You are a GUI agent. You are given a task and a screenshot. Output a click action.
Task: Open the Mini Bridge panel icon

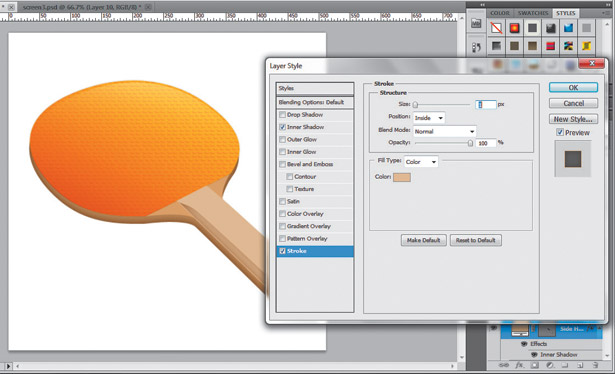(x=476, y=23)
